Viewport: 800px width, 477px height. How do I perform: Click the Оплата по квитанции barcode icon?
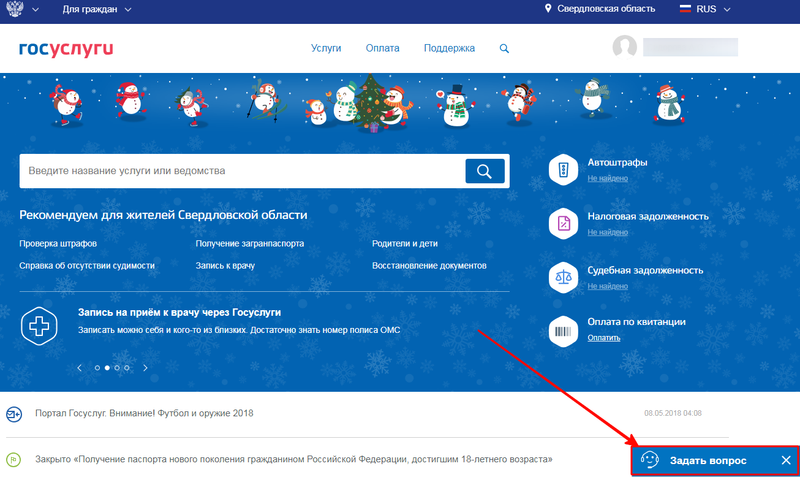click(x=563, y=332)
